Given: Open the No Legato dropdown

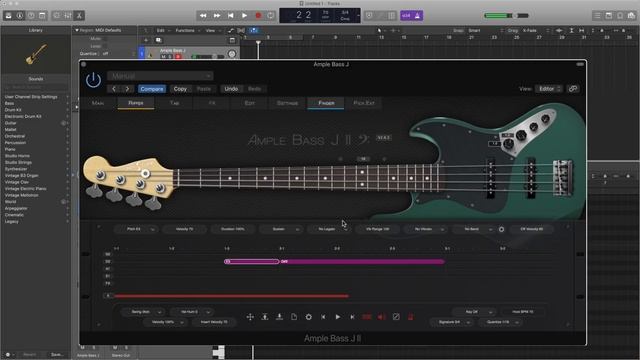Looking at the screenshot, I should (x=329, y=229).
